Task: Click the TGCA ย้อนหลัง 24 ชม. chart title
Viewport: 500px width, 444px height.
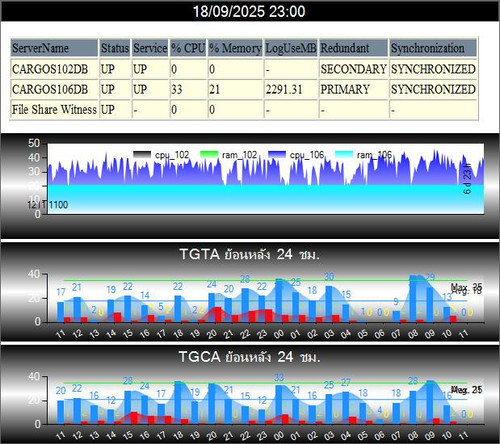Action: pos(249,357)
